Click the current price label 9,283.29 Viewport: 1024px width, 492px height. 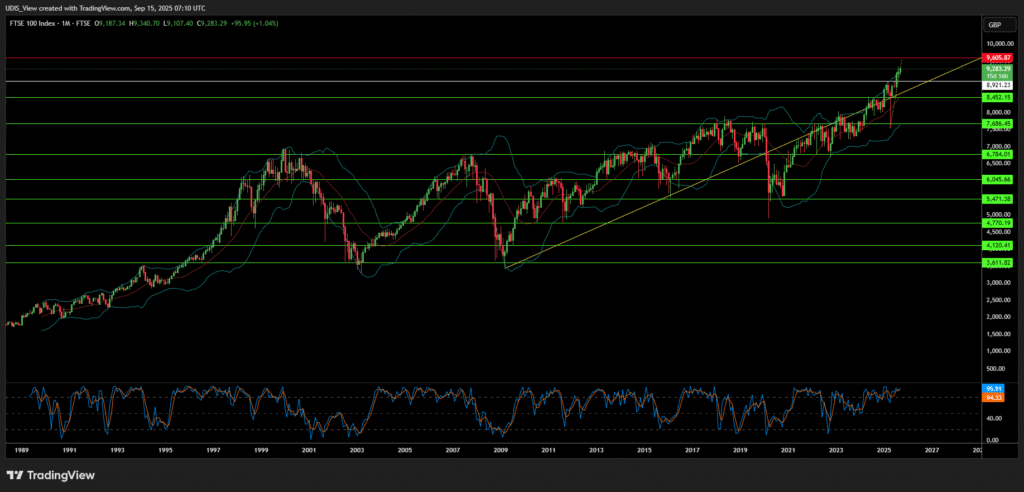(x=999, y=69)
